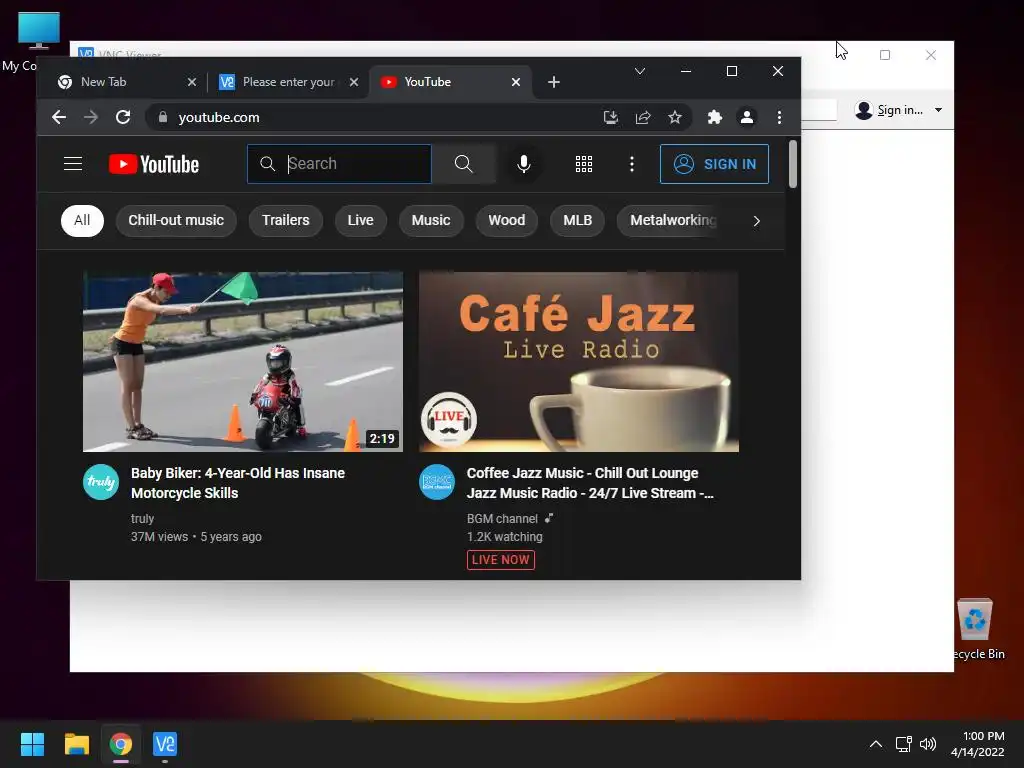Click the YouTube search input field
This screenshot has width=1024, height=768.
click(340, 164)
